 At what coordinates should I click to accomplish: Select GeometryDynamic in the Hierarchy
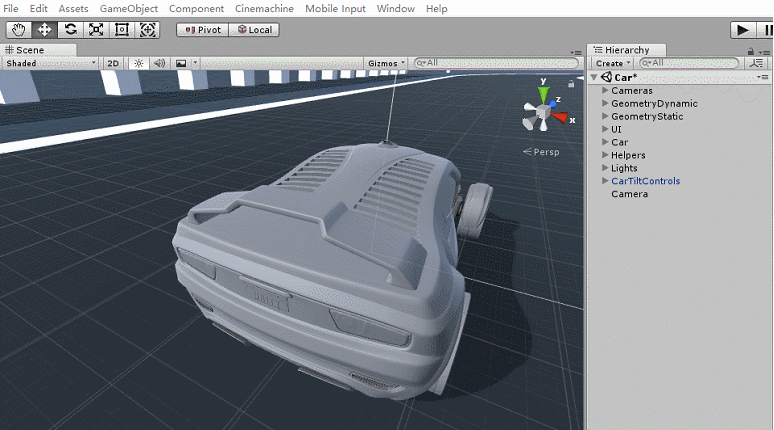point(654,103)
